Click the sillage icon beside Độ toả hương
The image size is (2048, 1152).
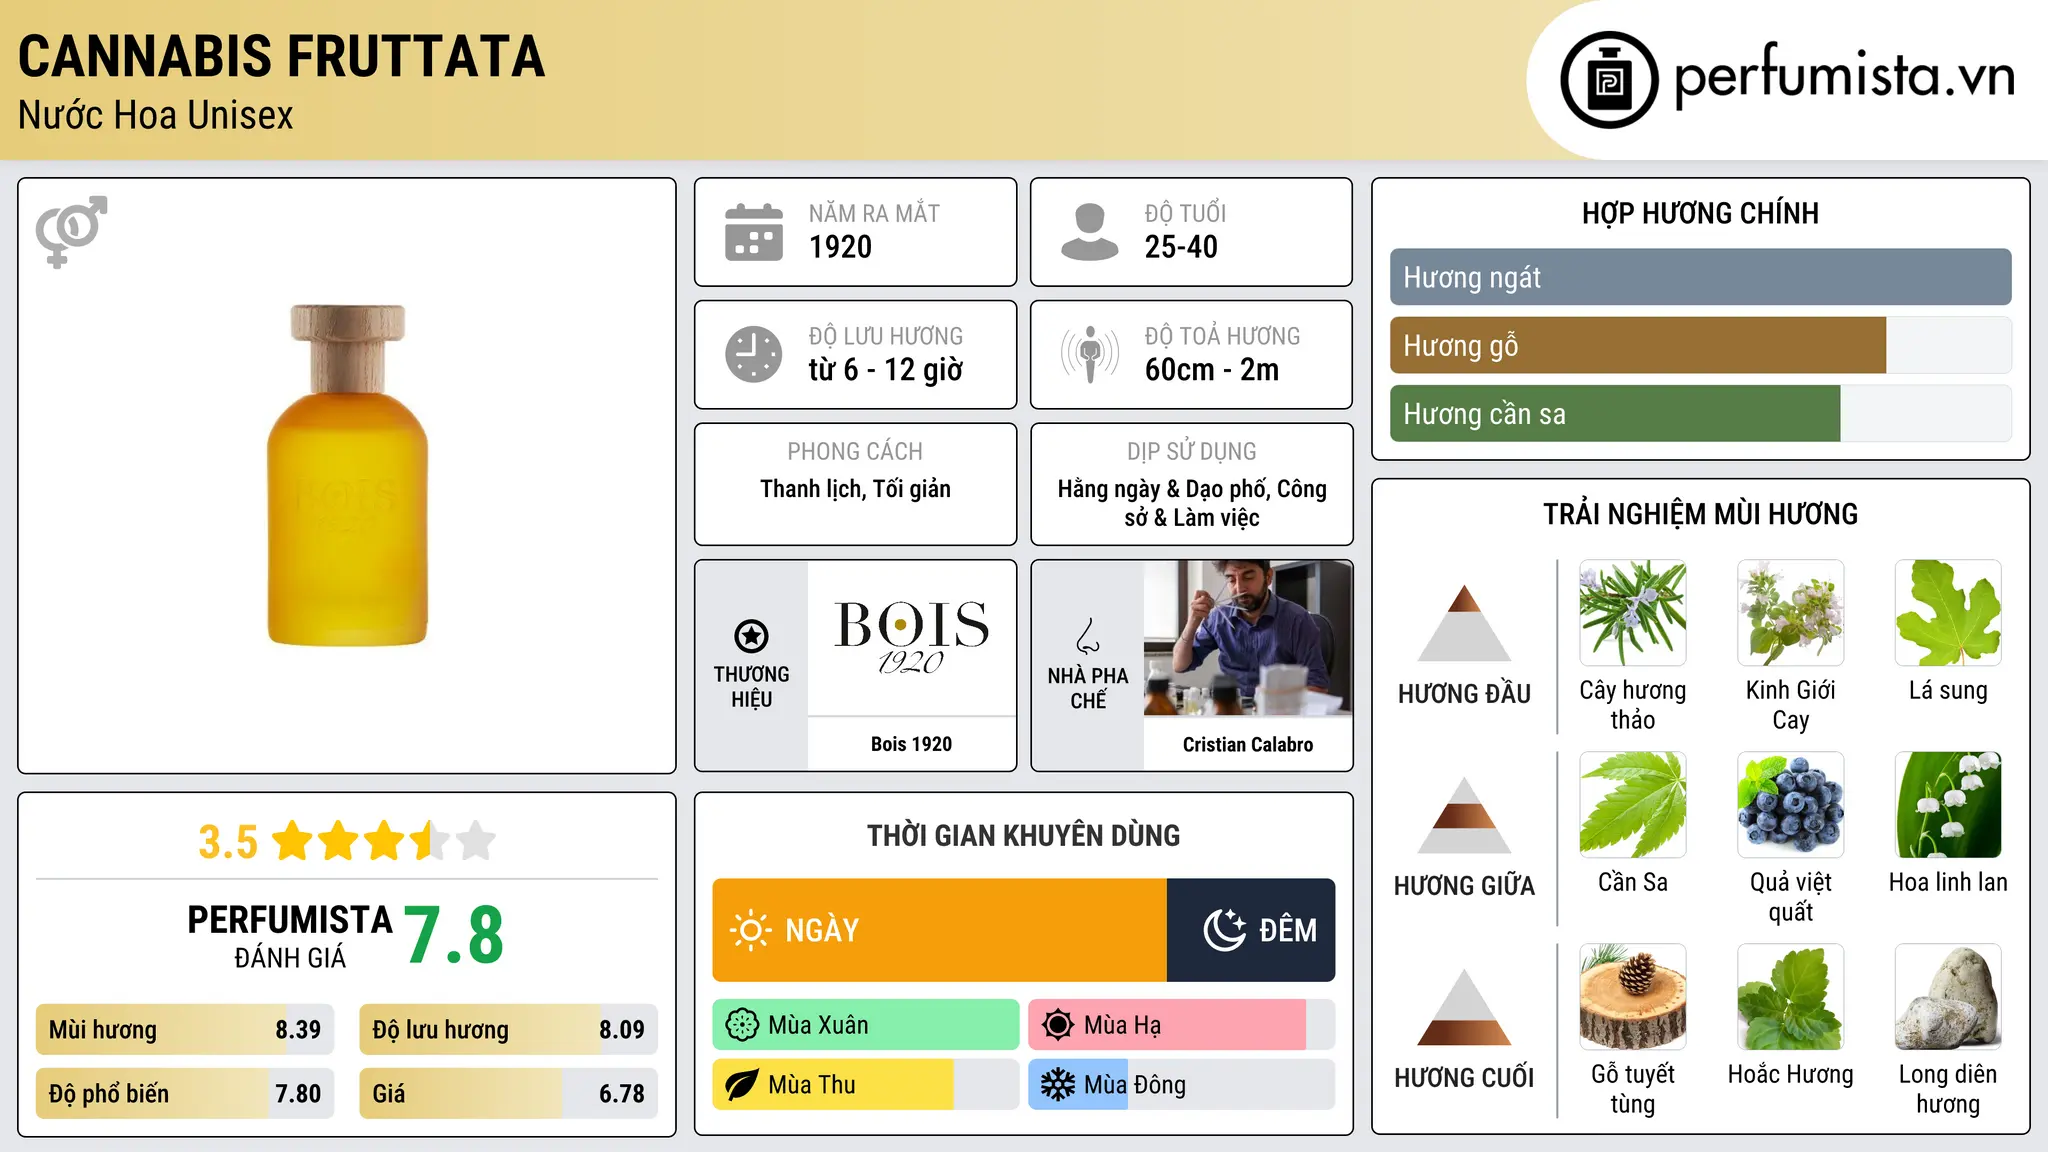click(x=1090, y=354)
